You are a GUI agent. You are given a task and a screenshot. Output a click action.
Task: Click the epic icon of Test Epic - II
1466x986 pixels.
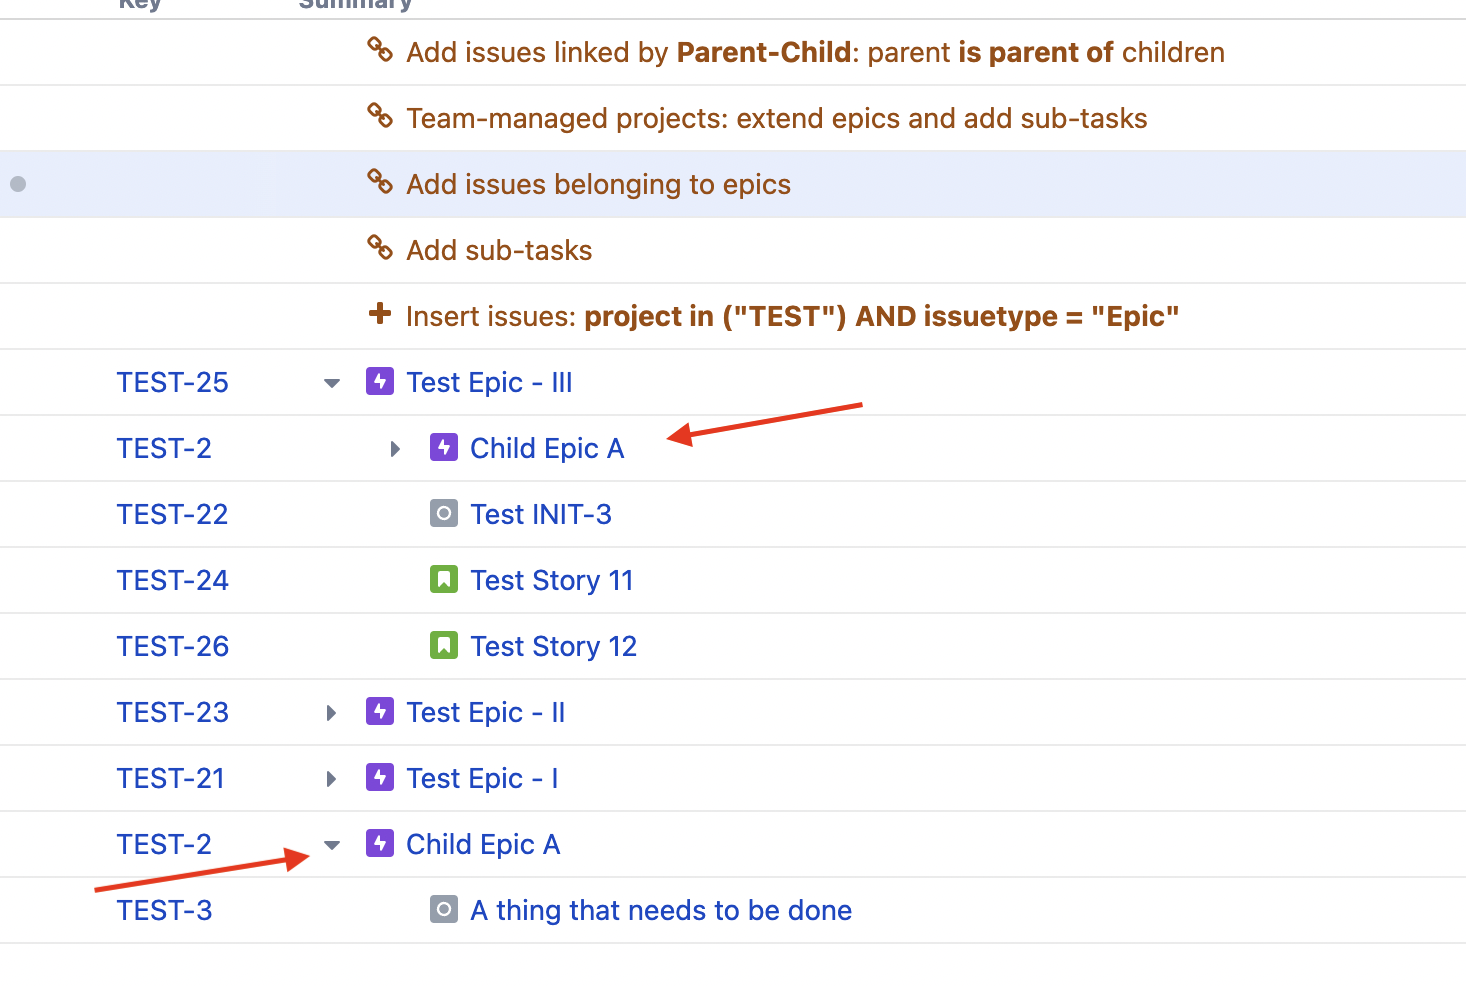click(x=380, y=711)
